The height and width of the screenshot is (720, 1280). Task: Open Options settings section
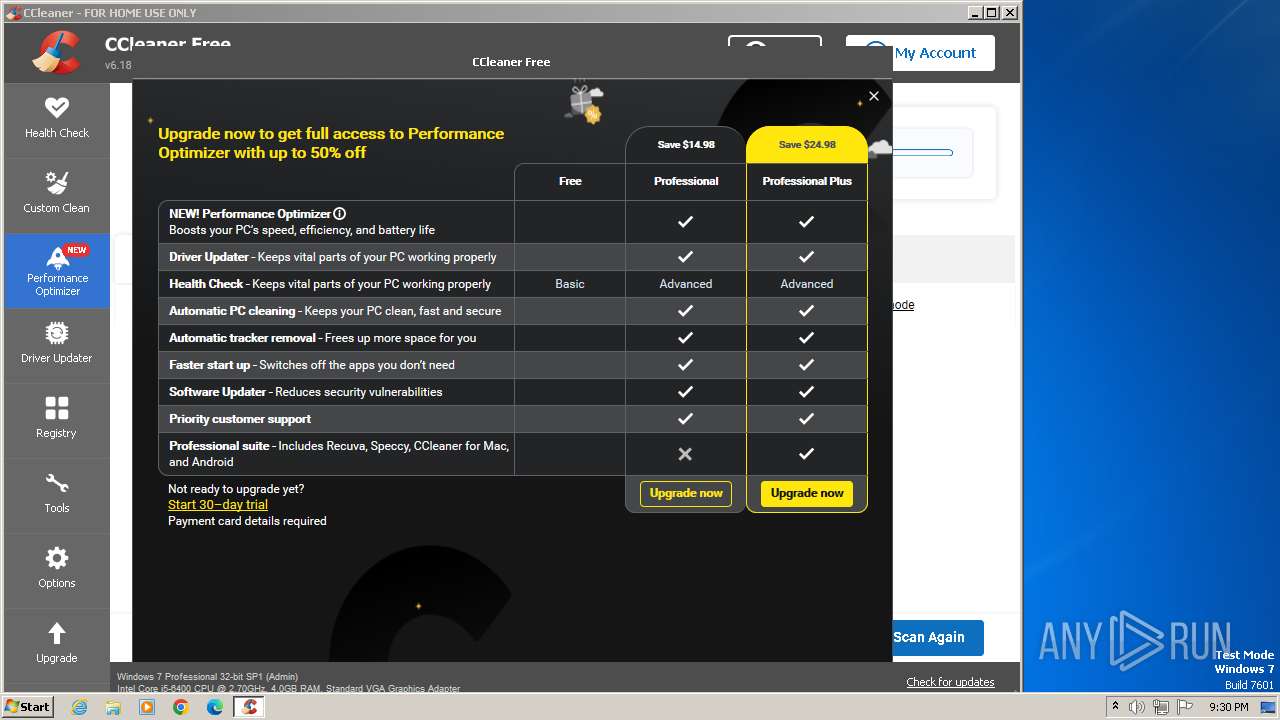pyautogui.click(x=57, y=568)
